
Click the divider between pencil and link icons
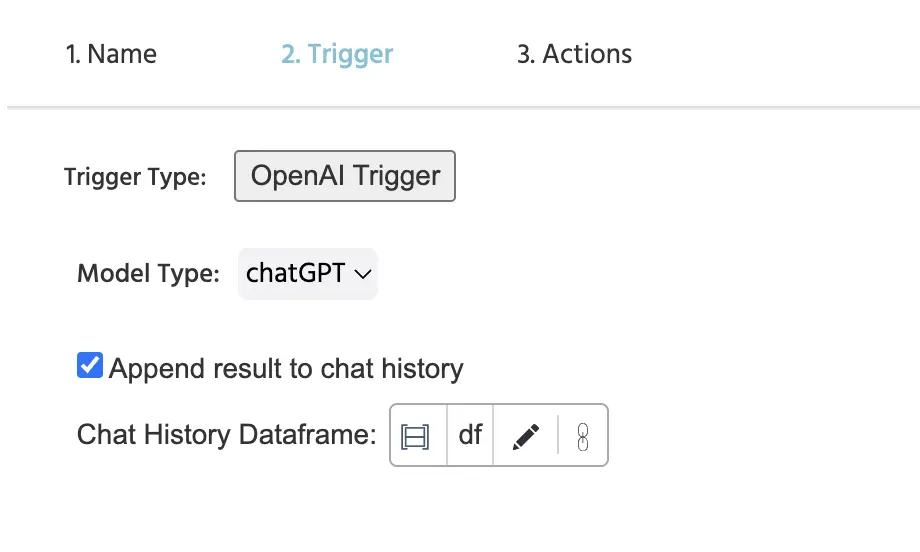click(x=558, y=435)
